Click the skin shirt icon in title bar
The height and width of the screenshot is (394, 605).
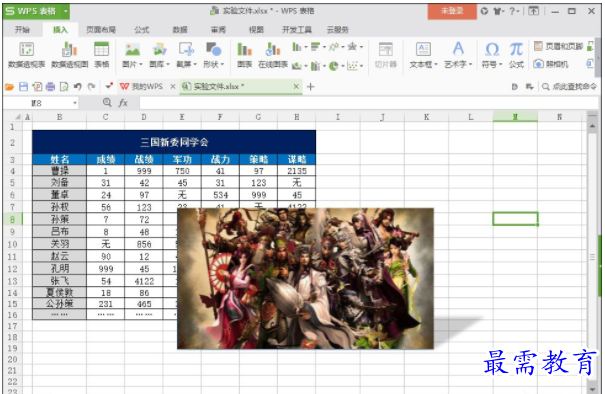tap(497, 11)
